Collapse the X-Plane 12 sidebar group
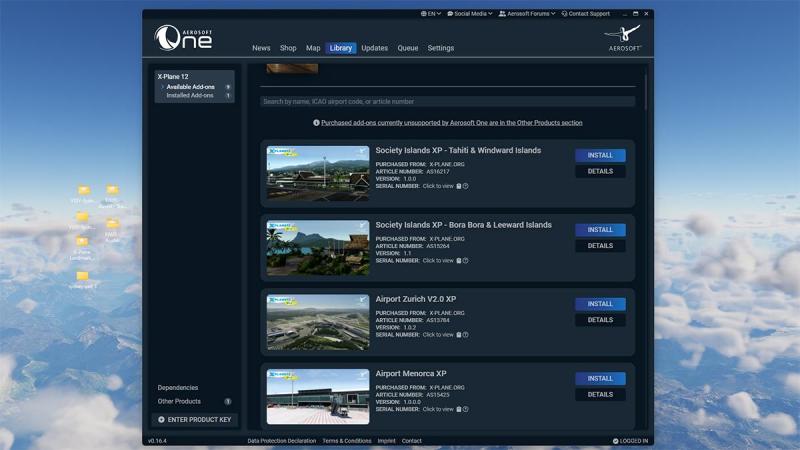Screen dimensions: 800x450 173,77
